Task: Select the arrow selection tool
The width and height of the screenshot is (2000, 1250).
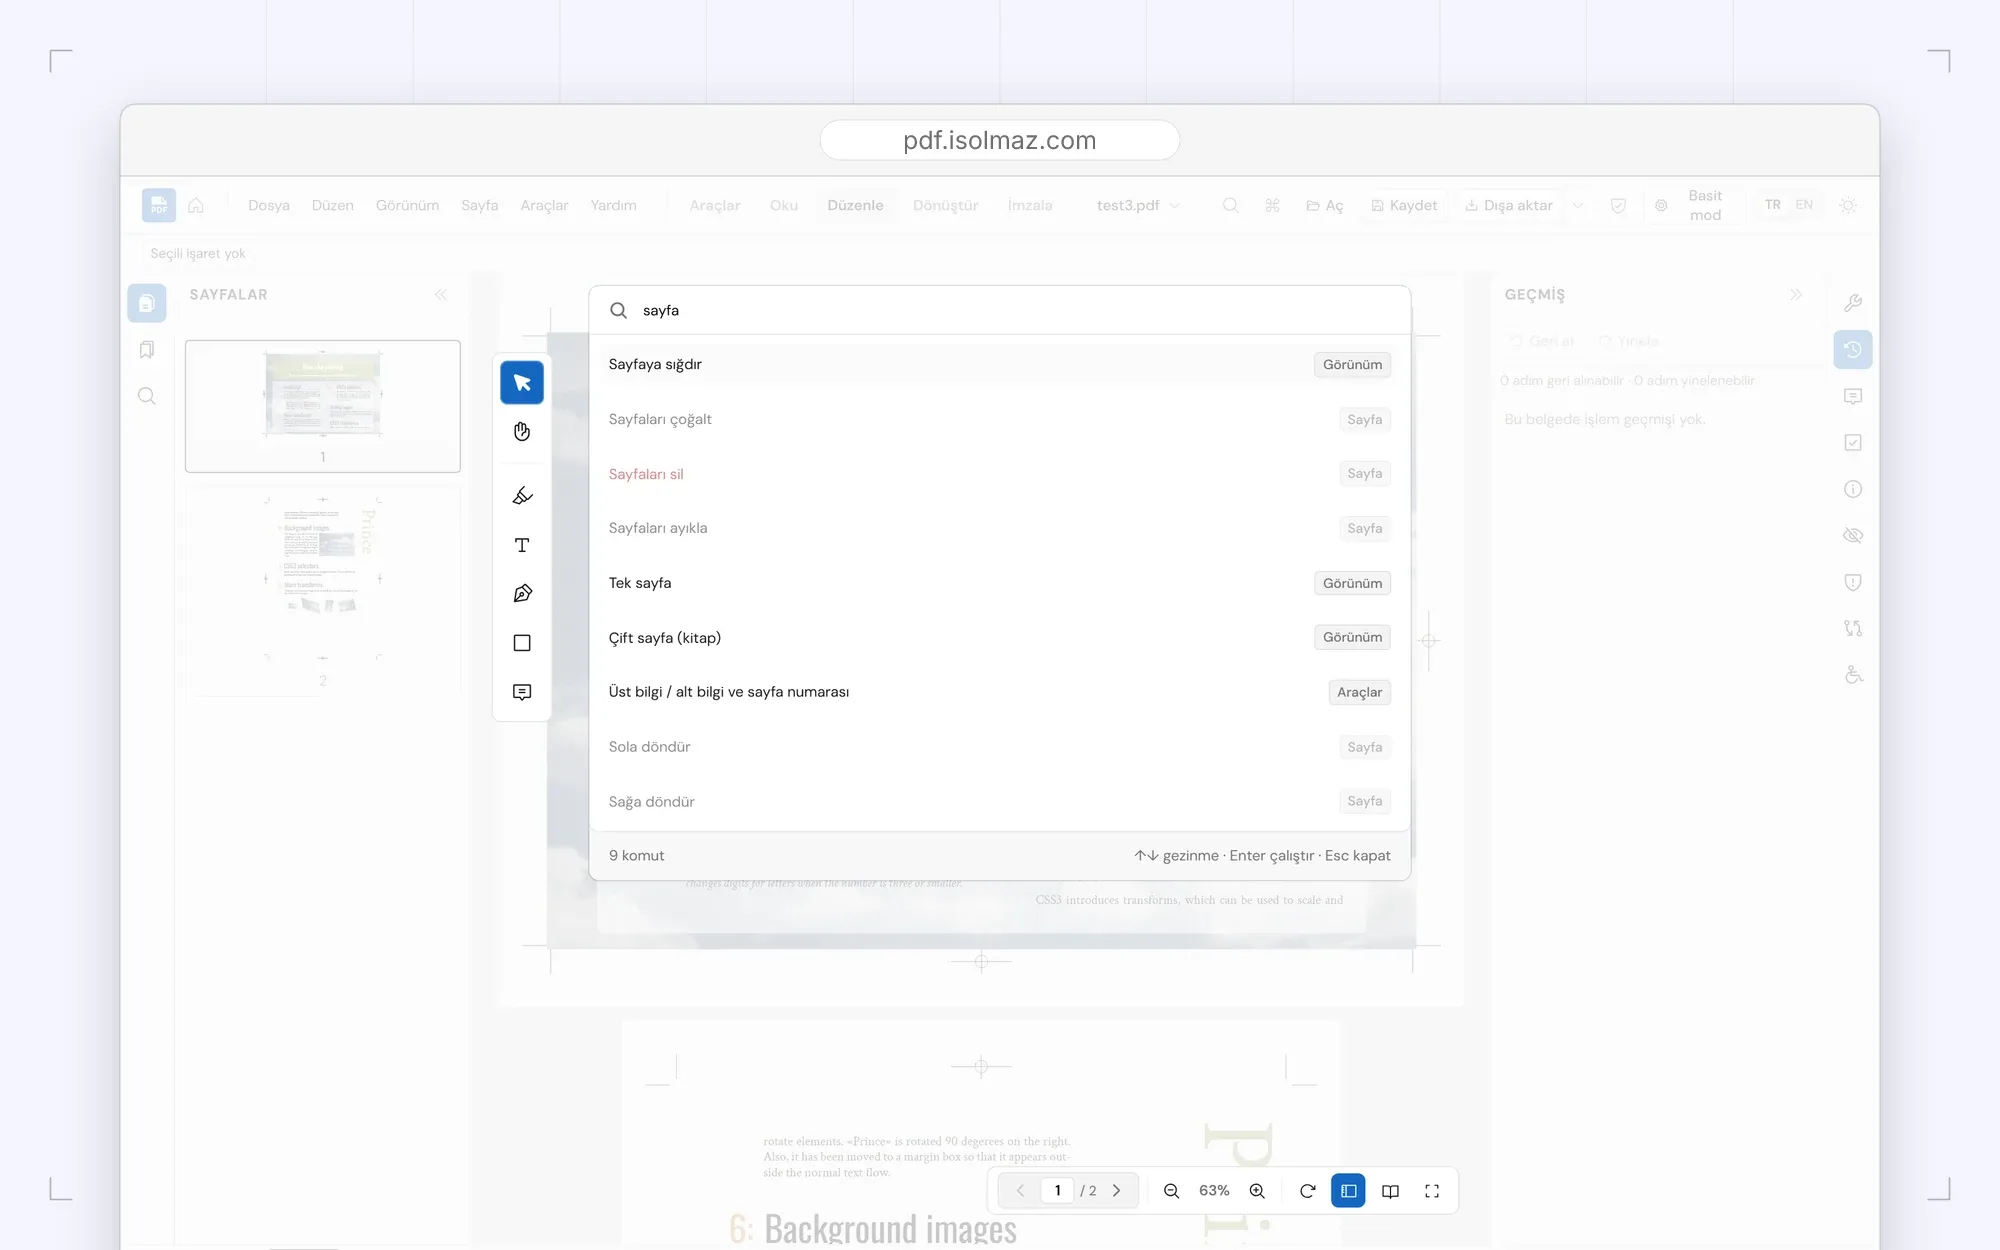Action: pyautogui.click(x=522, y=382)
